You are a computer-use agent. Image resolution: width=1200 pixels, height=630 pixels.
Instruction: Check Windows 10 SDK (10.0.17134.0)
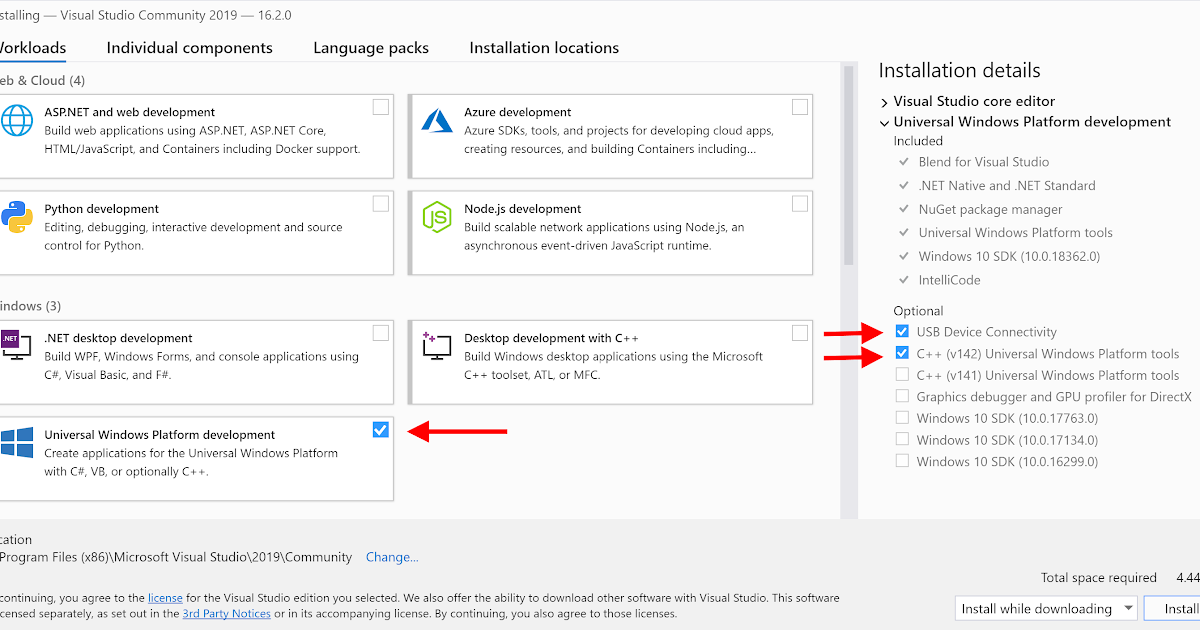(x=902, y=440)
